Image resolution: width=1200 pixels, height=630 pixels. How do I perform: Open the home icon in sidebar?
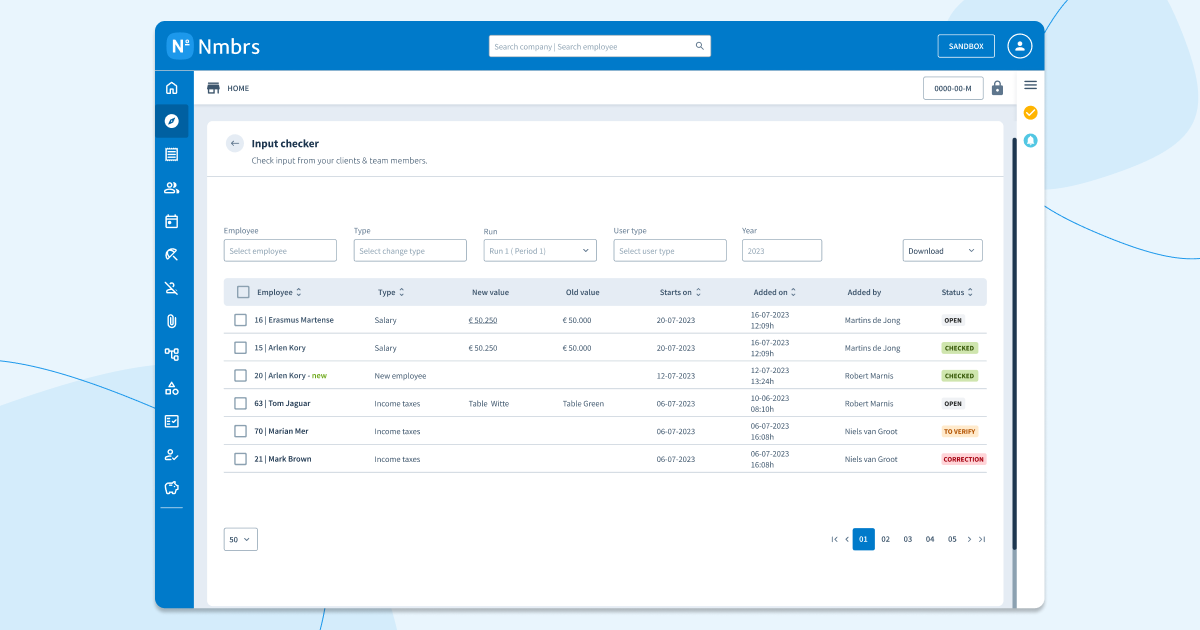171,88
